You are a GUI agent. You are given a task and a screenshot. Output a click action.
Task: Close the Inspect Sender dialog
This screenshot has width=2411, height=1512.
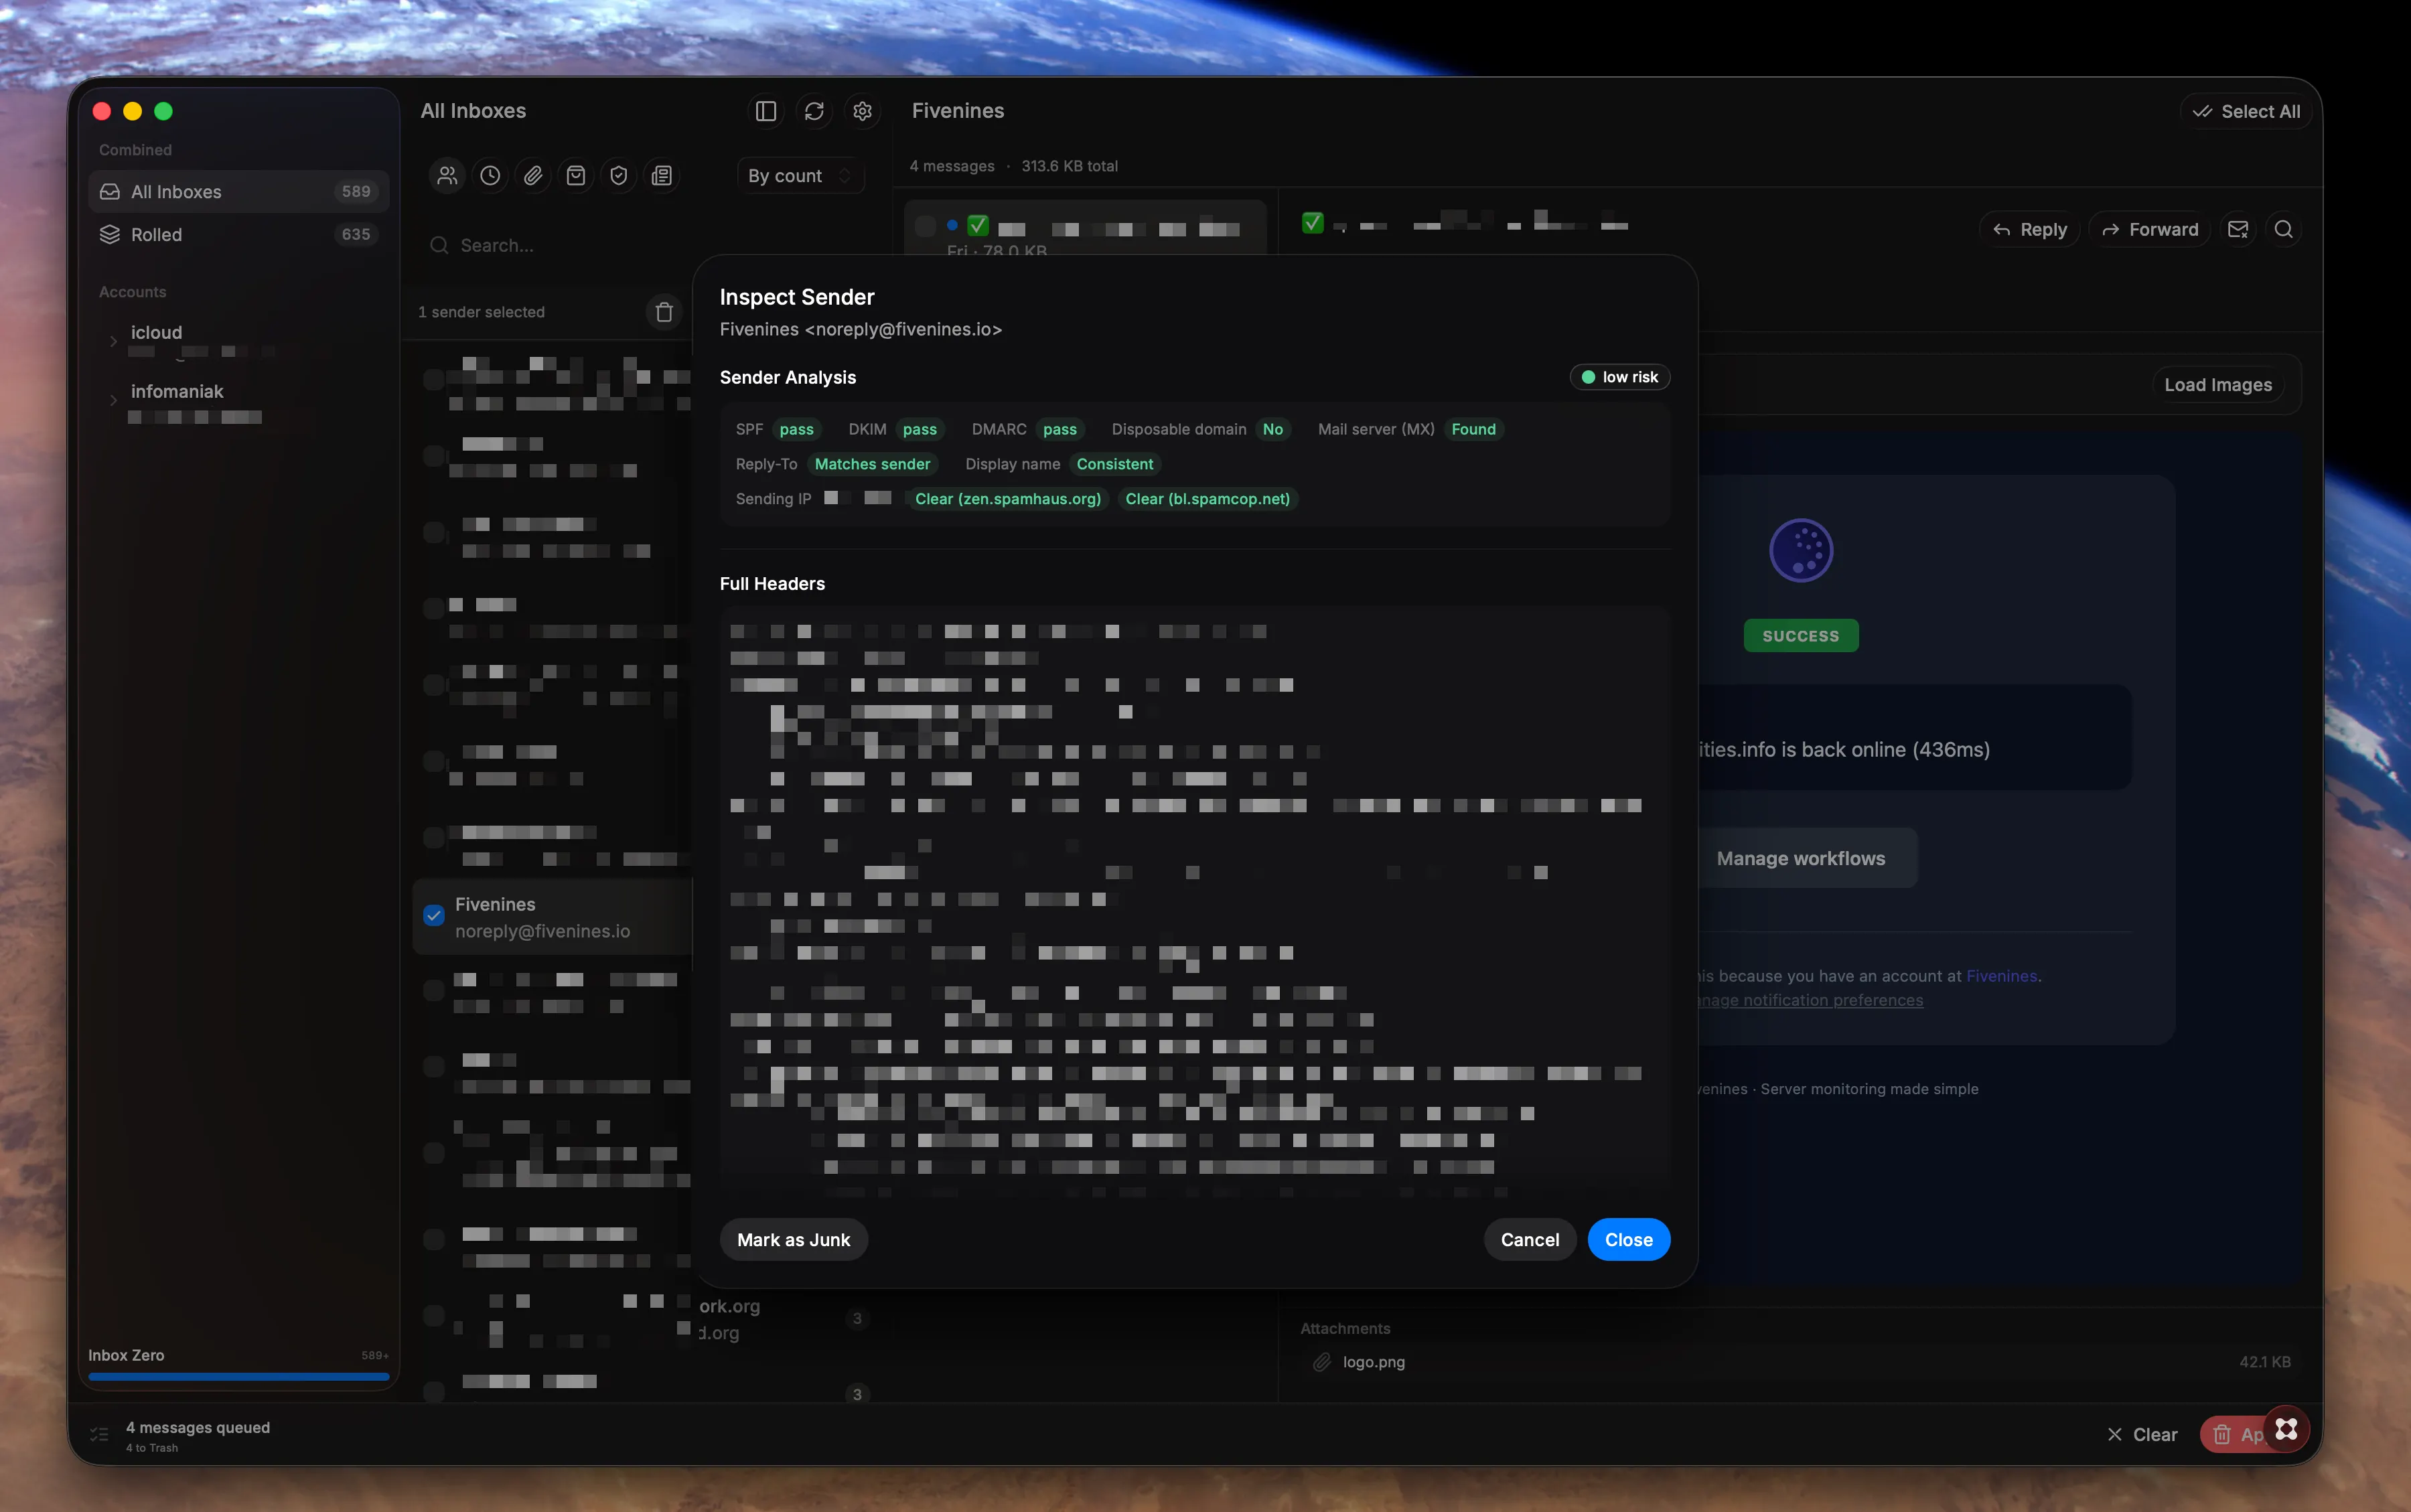[1629, 1240]
